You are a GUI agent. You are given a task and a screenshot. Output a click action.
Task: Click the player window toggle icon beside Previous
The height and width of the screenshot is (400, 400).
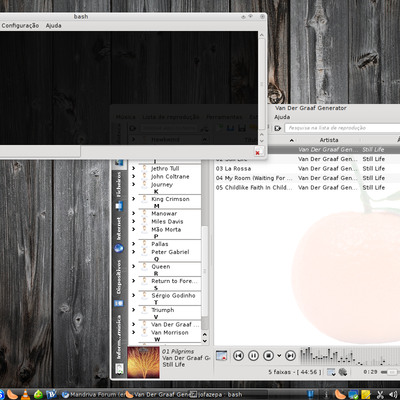tap(221, 356)
